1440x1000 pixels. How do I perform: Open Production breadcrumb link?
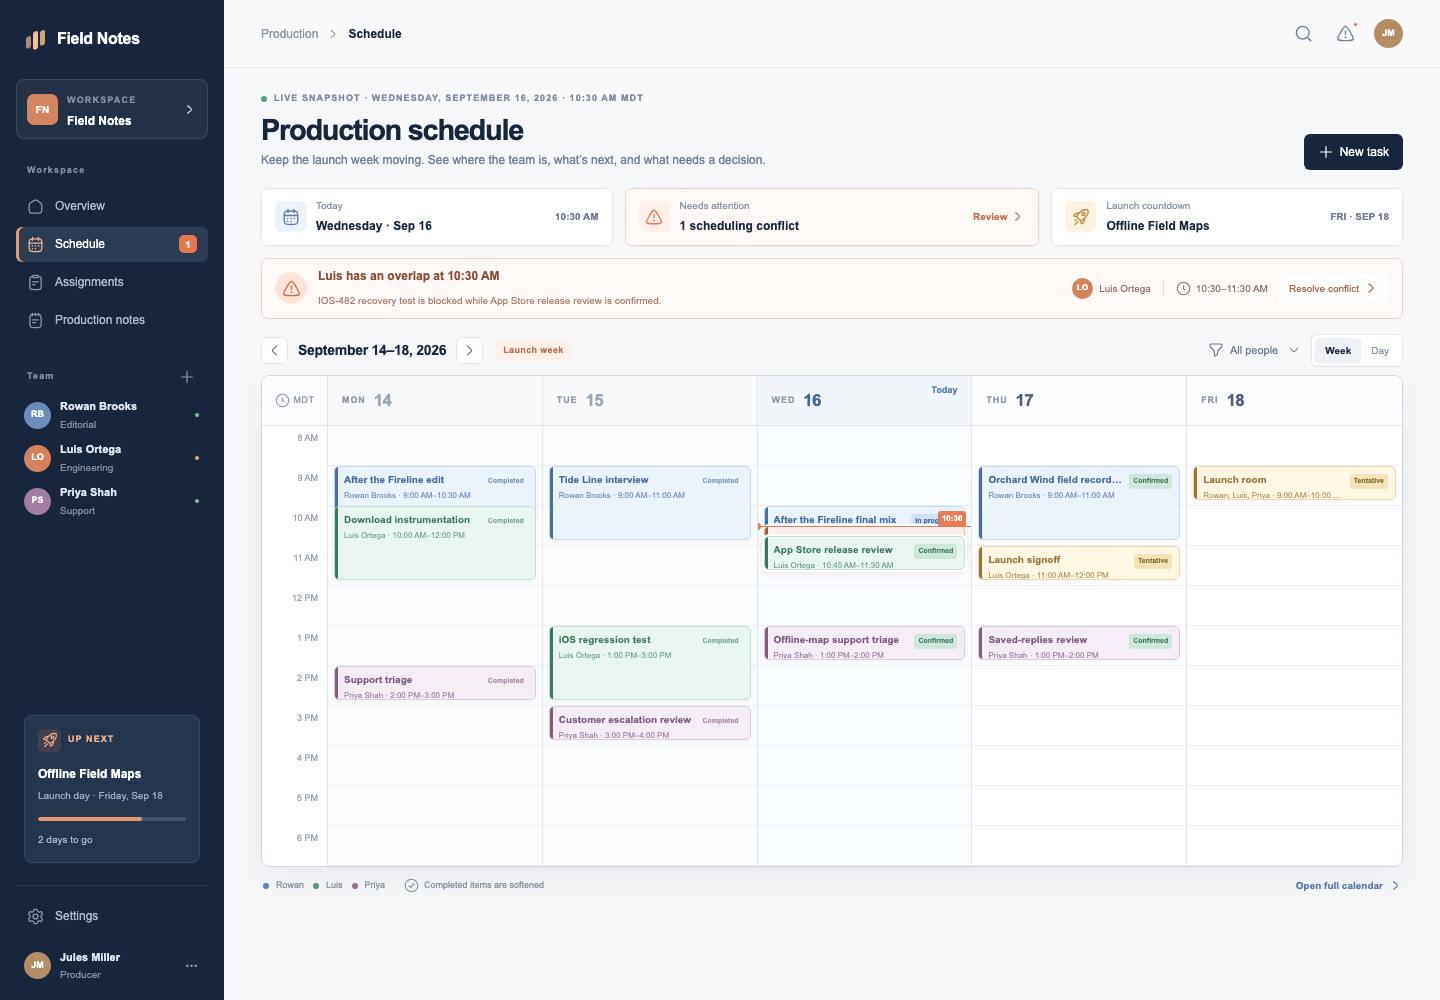click(x=290, y=34)
